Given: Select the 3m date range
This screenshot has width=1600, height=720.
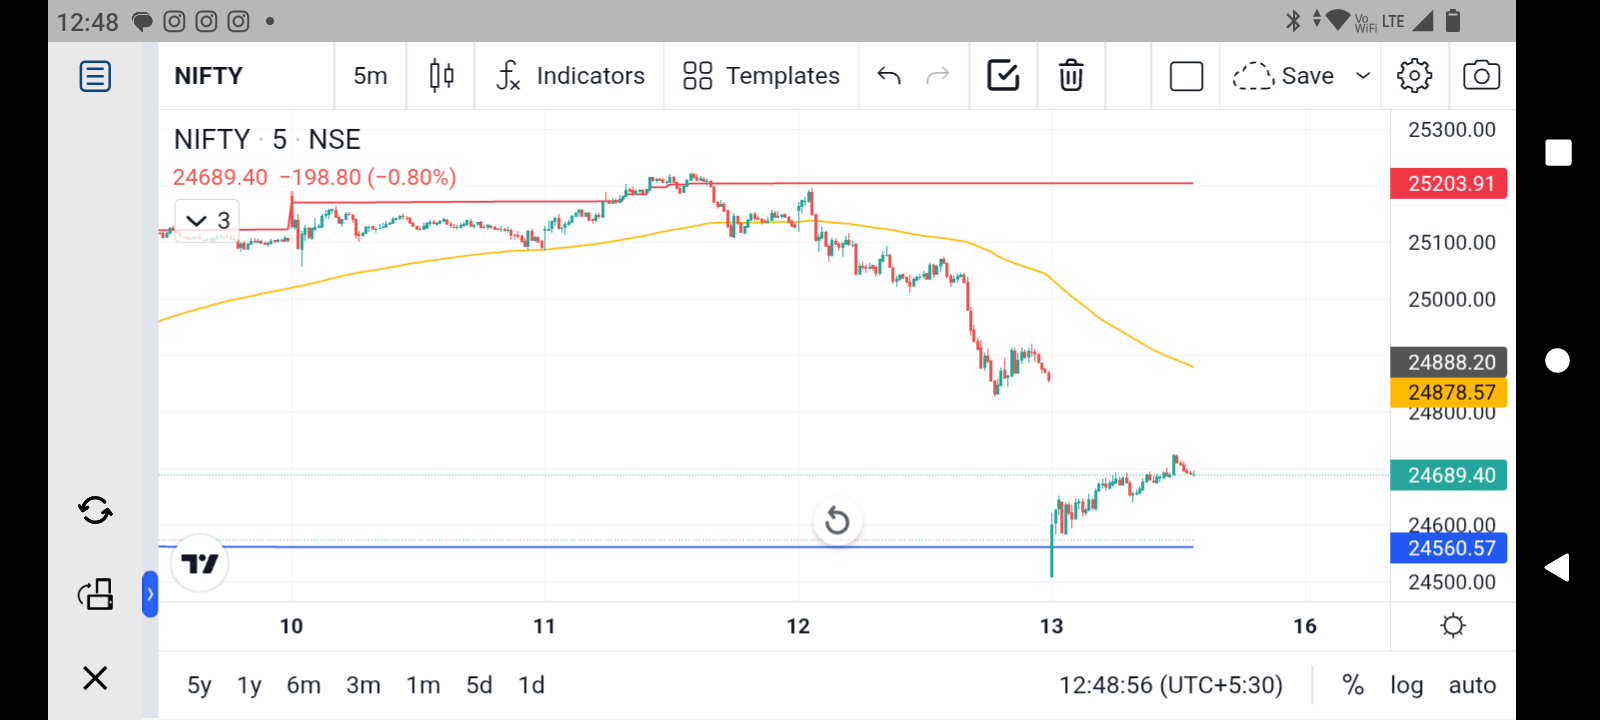Looking at the screenshot, I should 363,685.
